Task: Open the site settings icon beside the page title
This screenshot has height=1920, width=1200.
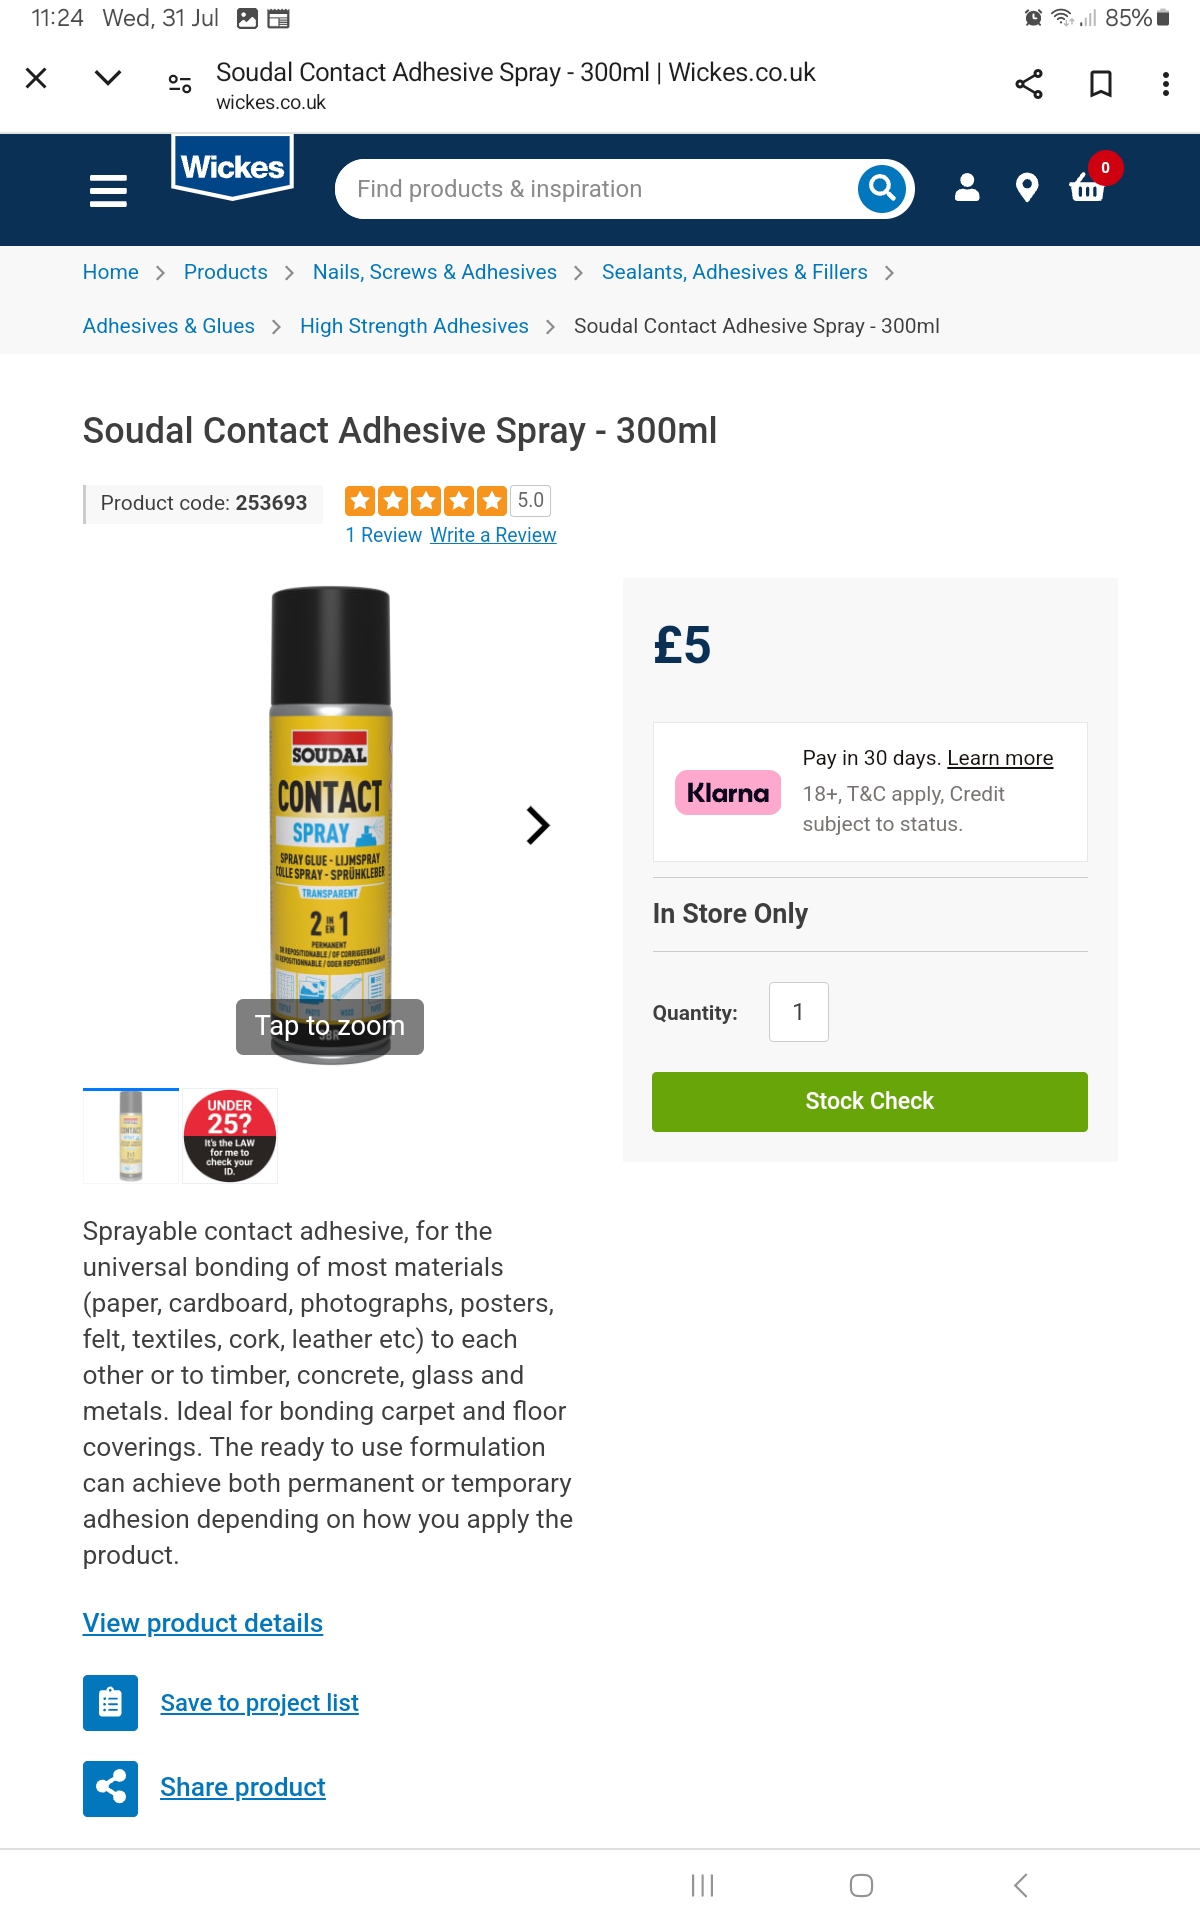Action: tap(180, 84)
